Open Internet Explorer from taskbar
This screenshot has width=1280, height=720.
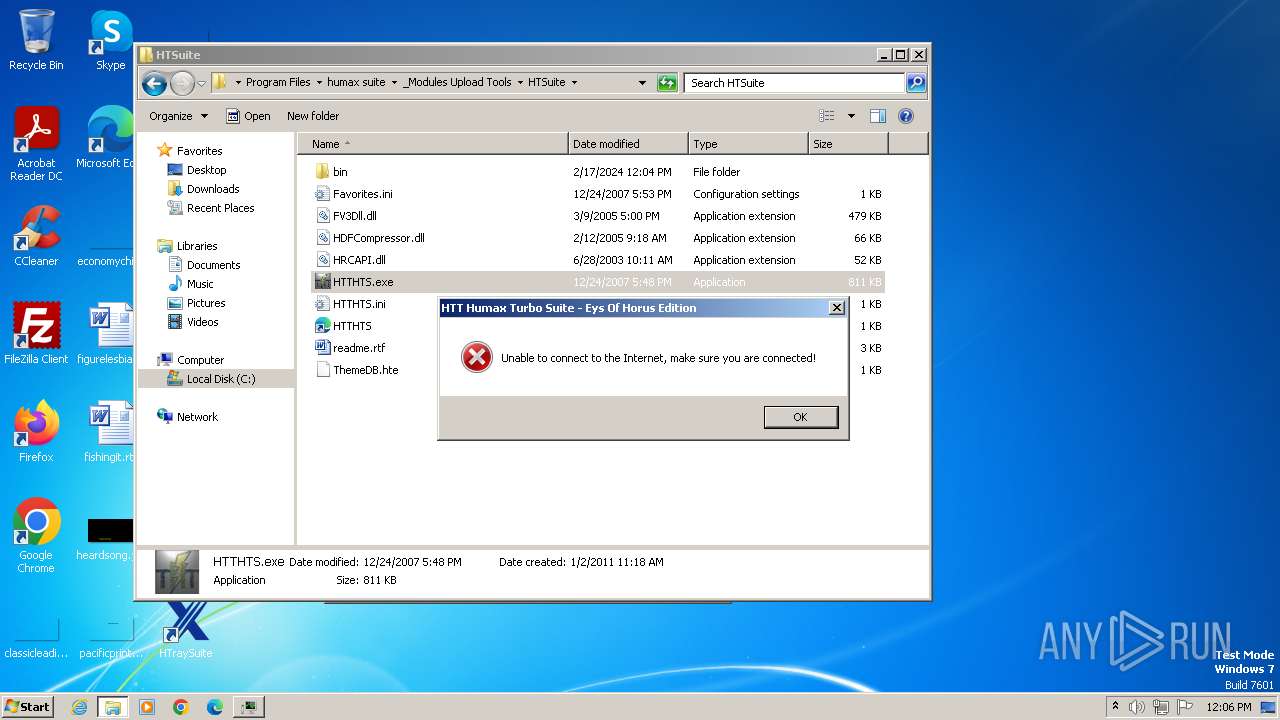[x=79, y=707]
